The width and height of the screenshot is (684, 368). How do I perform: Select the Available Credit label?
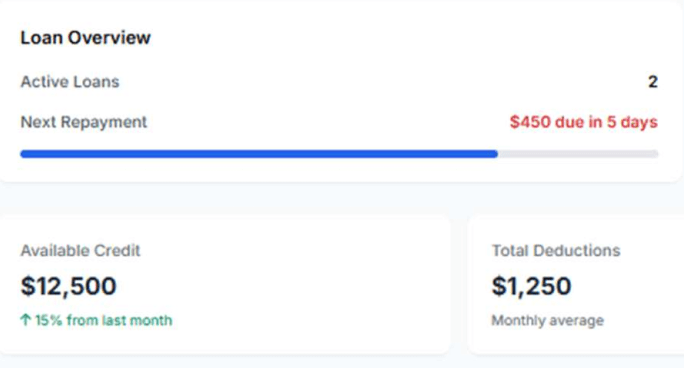point(80,251)
